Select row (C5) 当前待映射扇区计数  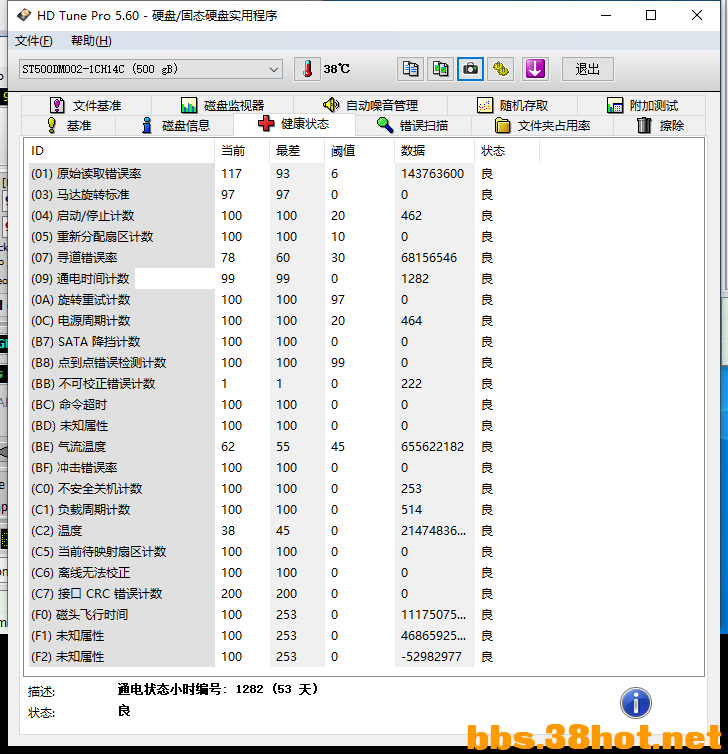[284, 552]
